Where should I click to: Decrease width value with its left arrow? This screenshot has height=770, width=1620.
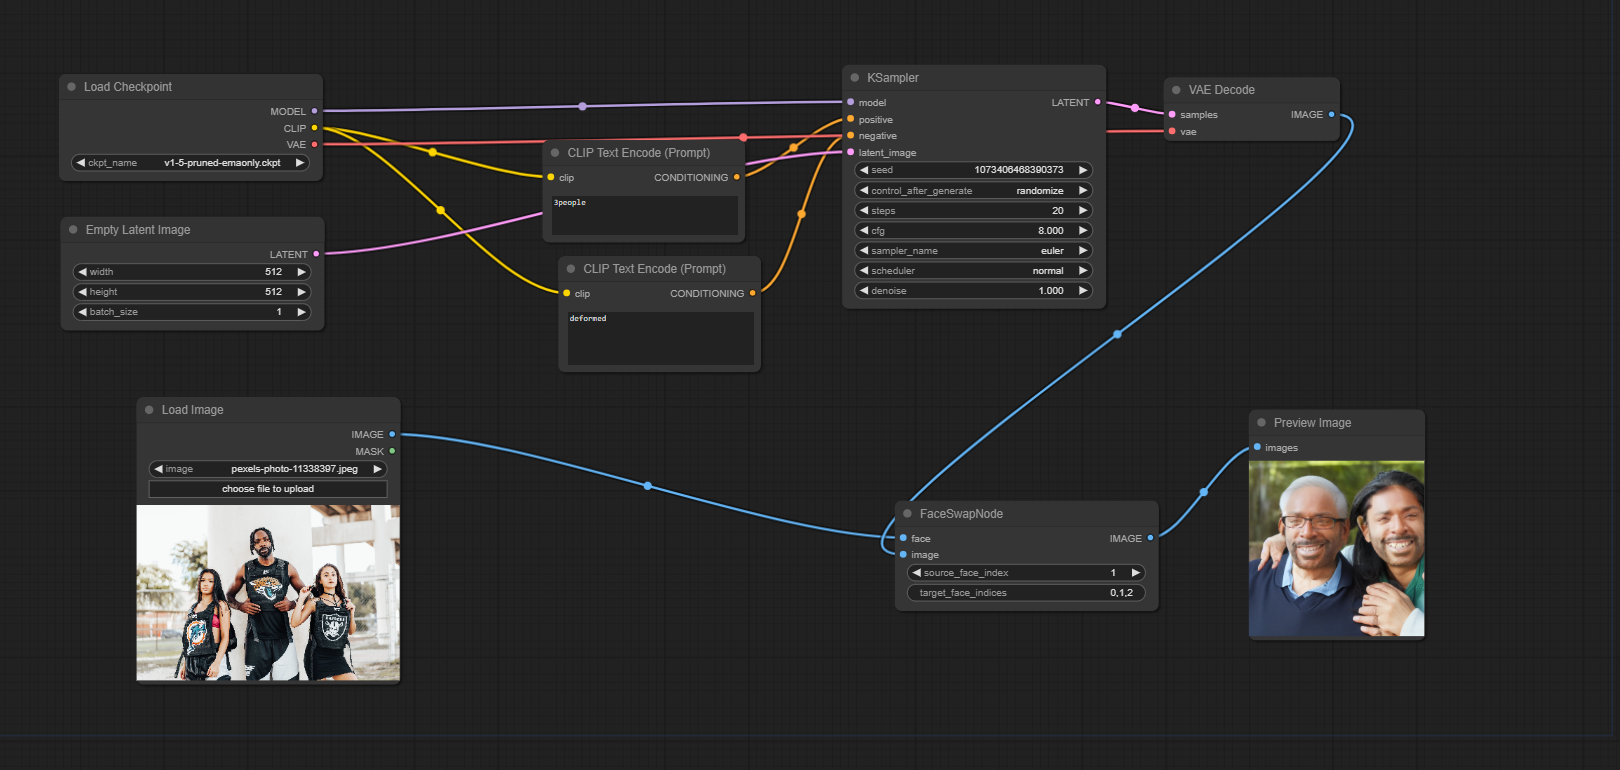coord(82,272)
